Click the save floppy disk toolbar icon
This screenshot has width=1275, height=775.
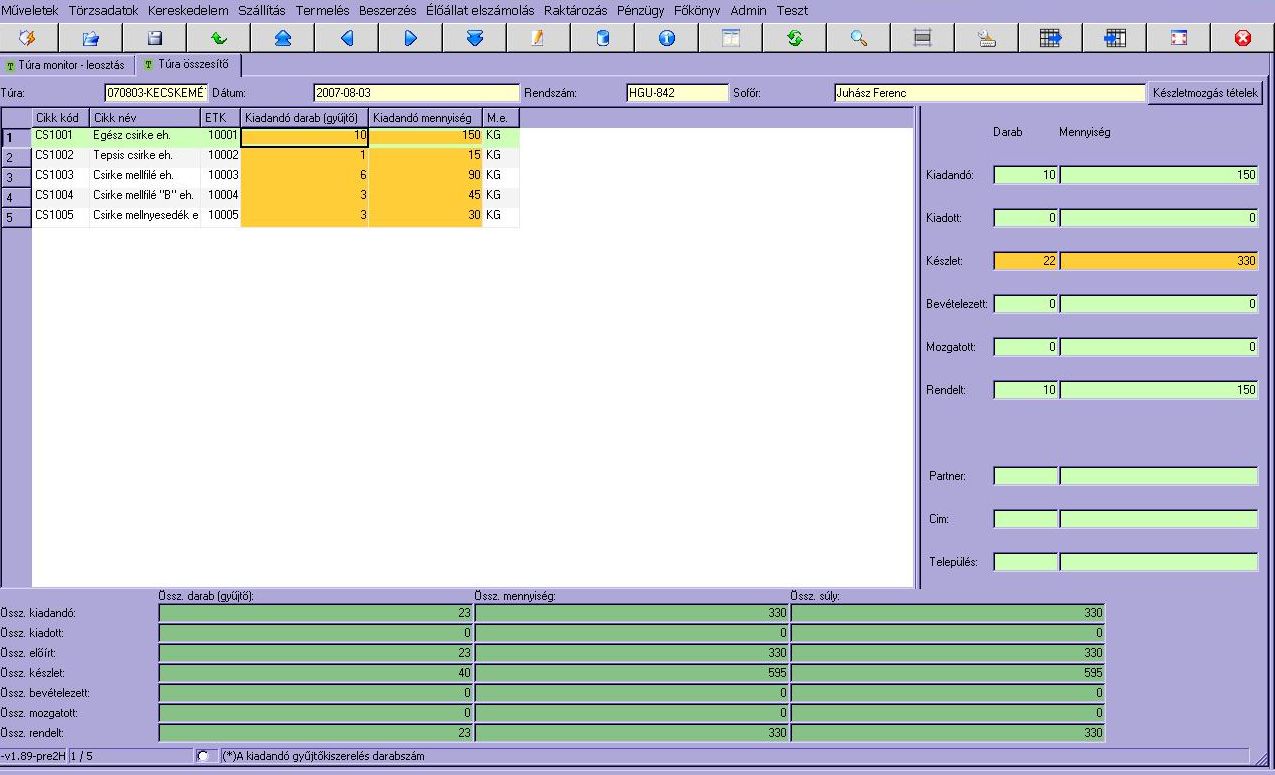click(x=155, y=38)
